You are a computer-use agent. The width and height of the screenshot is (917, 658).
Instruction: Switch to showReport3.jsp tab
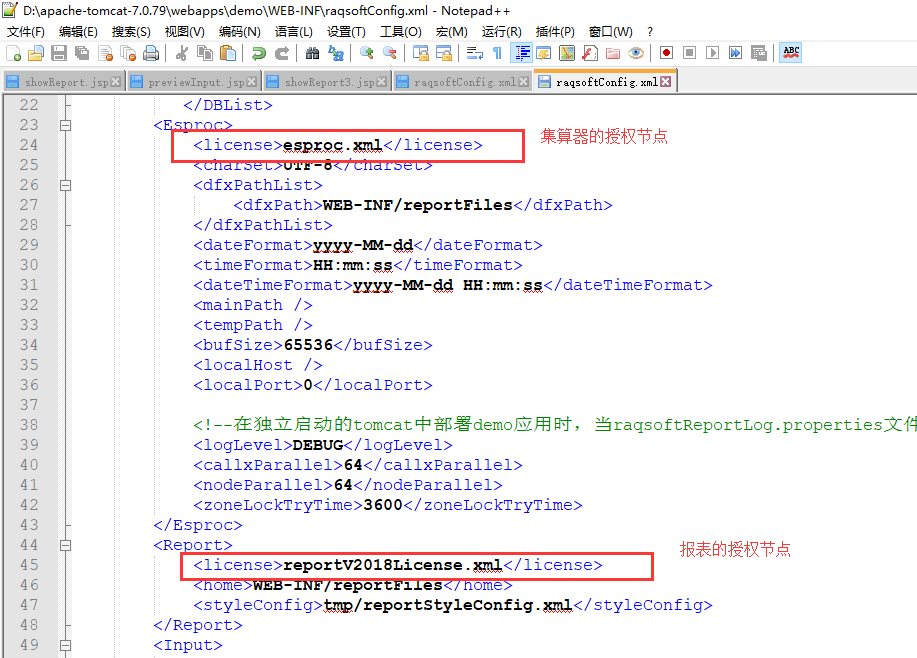[325, 82]
